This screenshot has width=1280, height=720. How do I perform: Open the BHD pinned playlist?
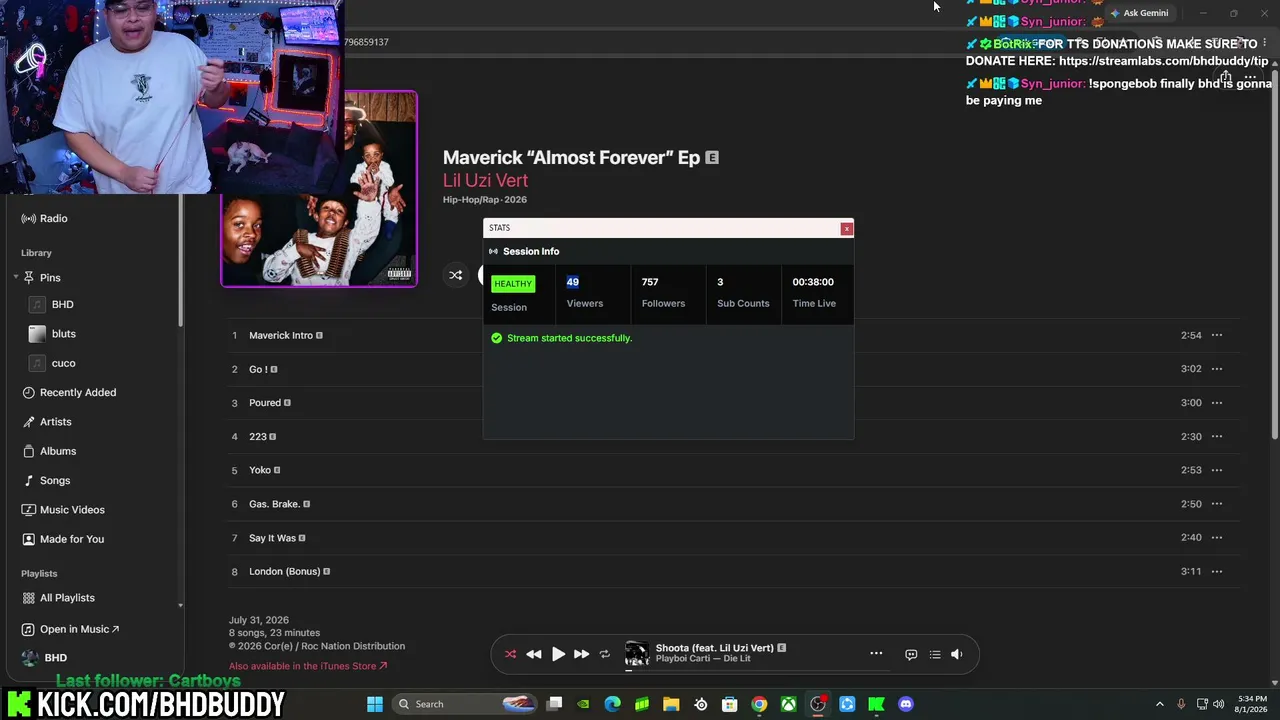tap(63, 304)
